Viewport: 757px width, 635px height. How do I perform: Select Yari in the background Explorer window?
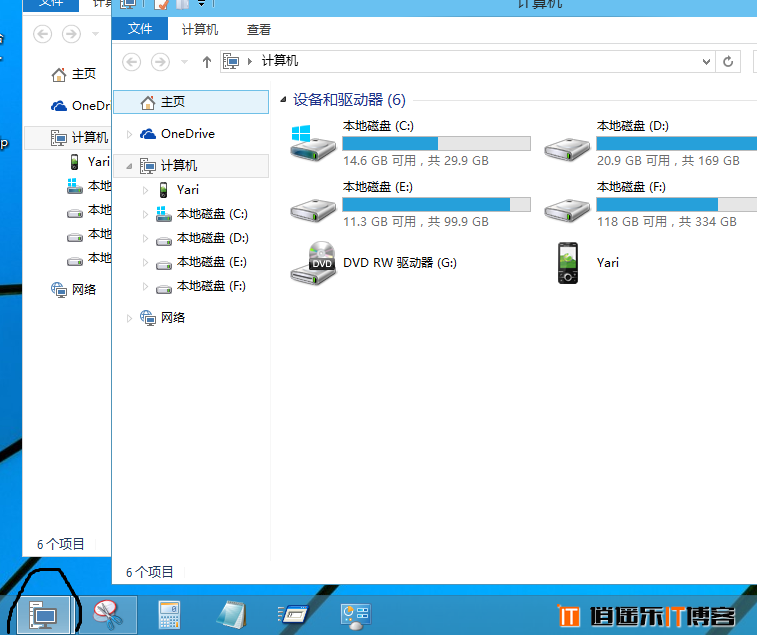[x=90, y=162]
